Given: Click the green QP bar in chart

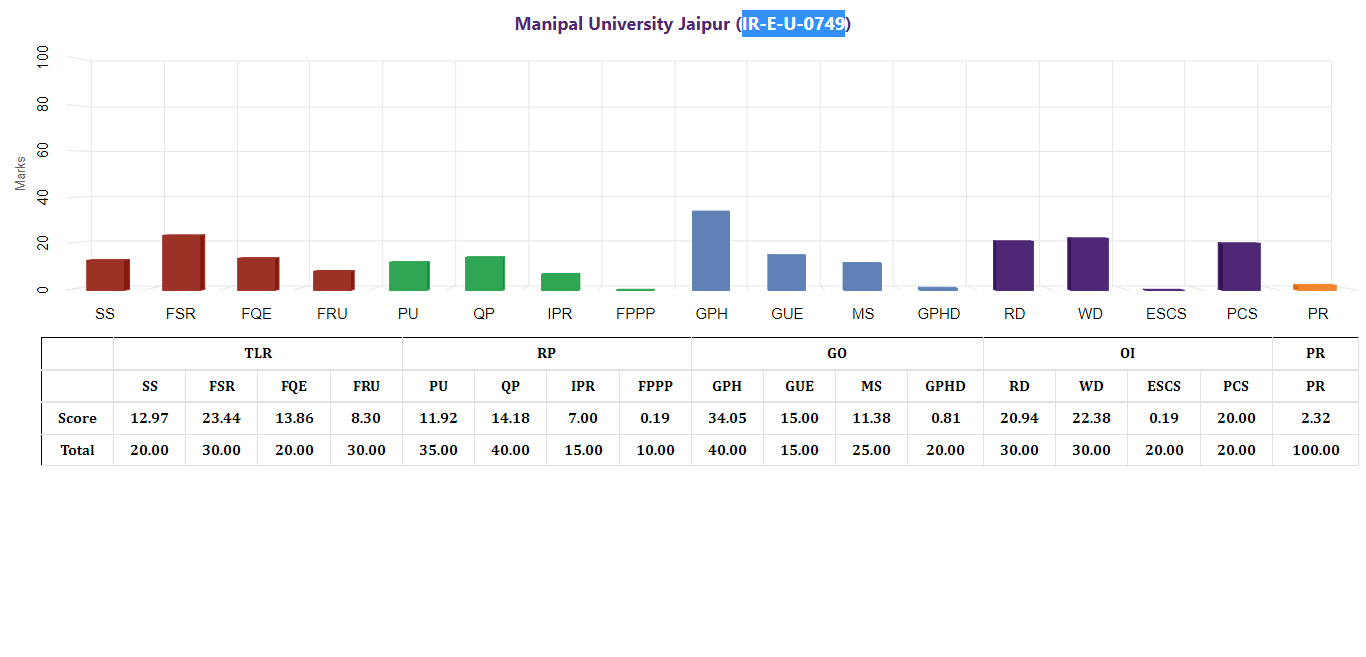Looking at the screenshot, I should click(x=484, y=273).
